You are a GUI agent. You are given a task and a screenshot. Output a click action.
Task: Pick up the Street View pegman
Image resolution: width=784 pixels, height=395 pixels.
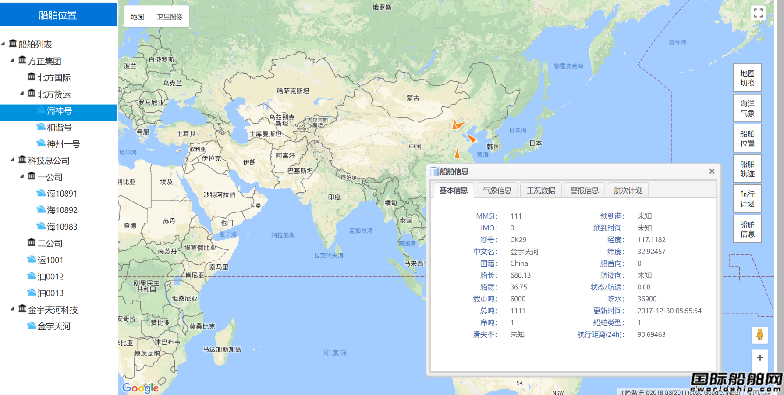(x=760, y=335)
